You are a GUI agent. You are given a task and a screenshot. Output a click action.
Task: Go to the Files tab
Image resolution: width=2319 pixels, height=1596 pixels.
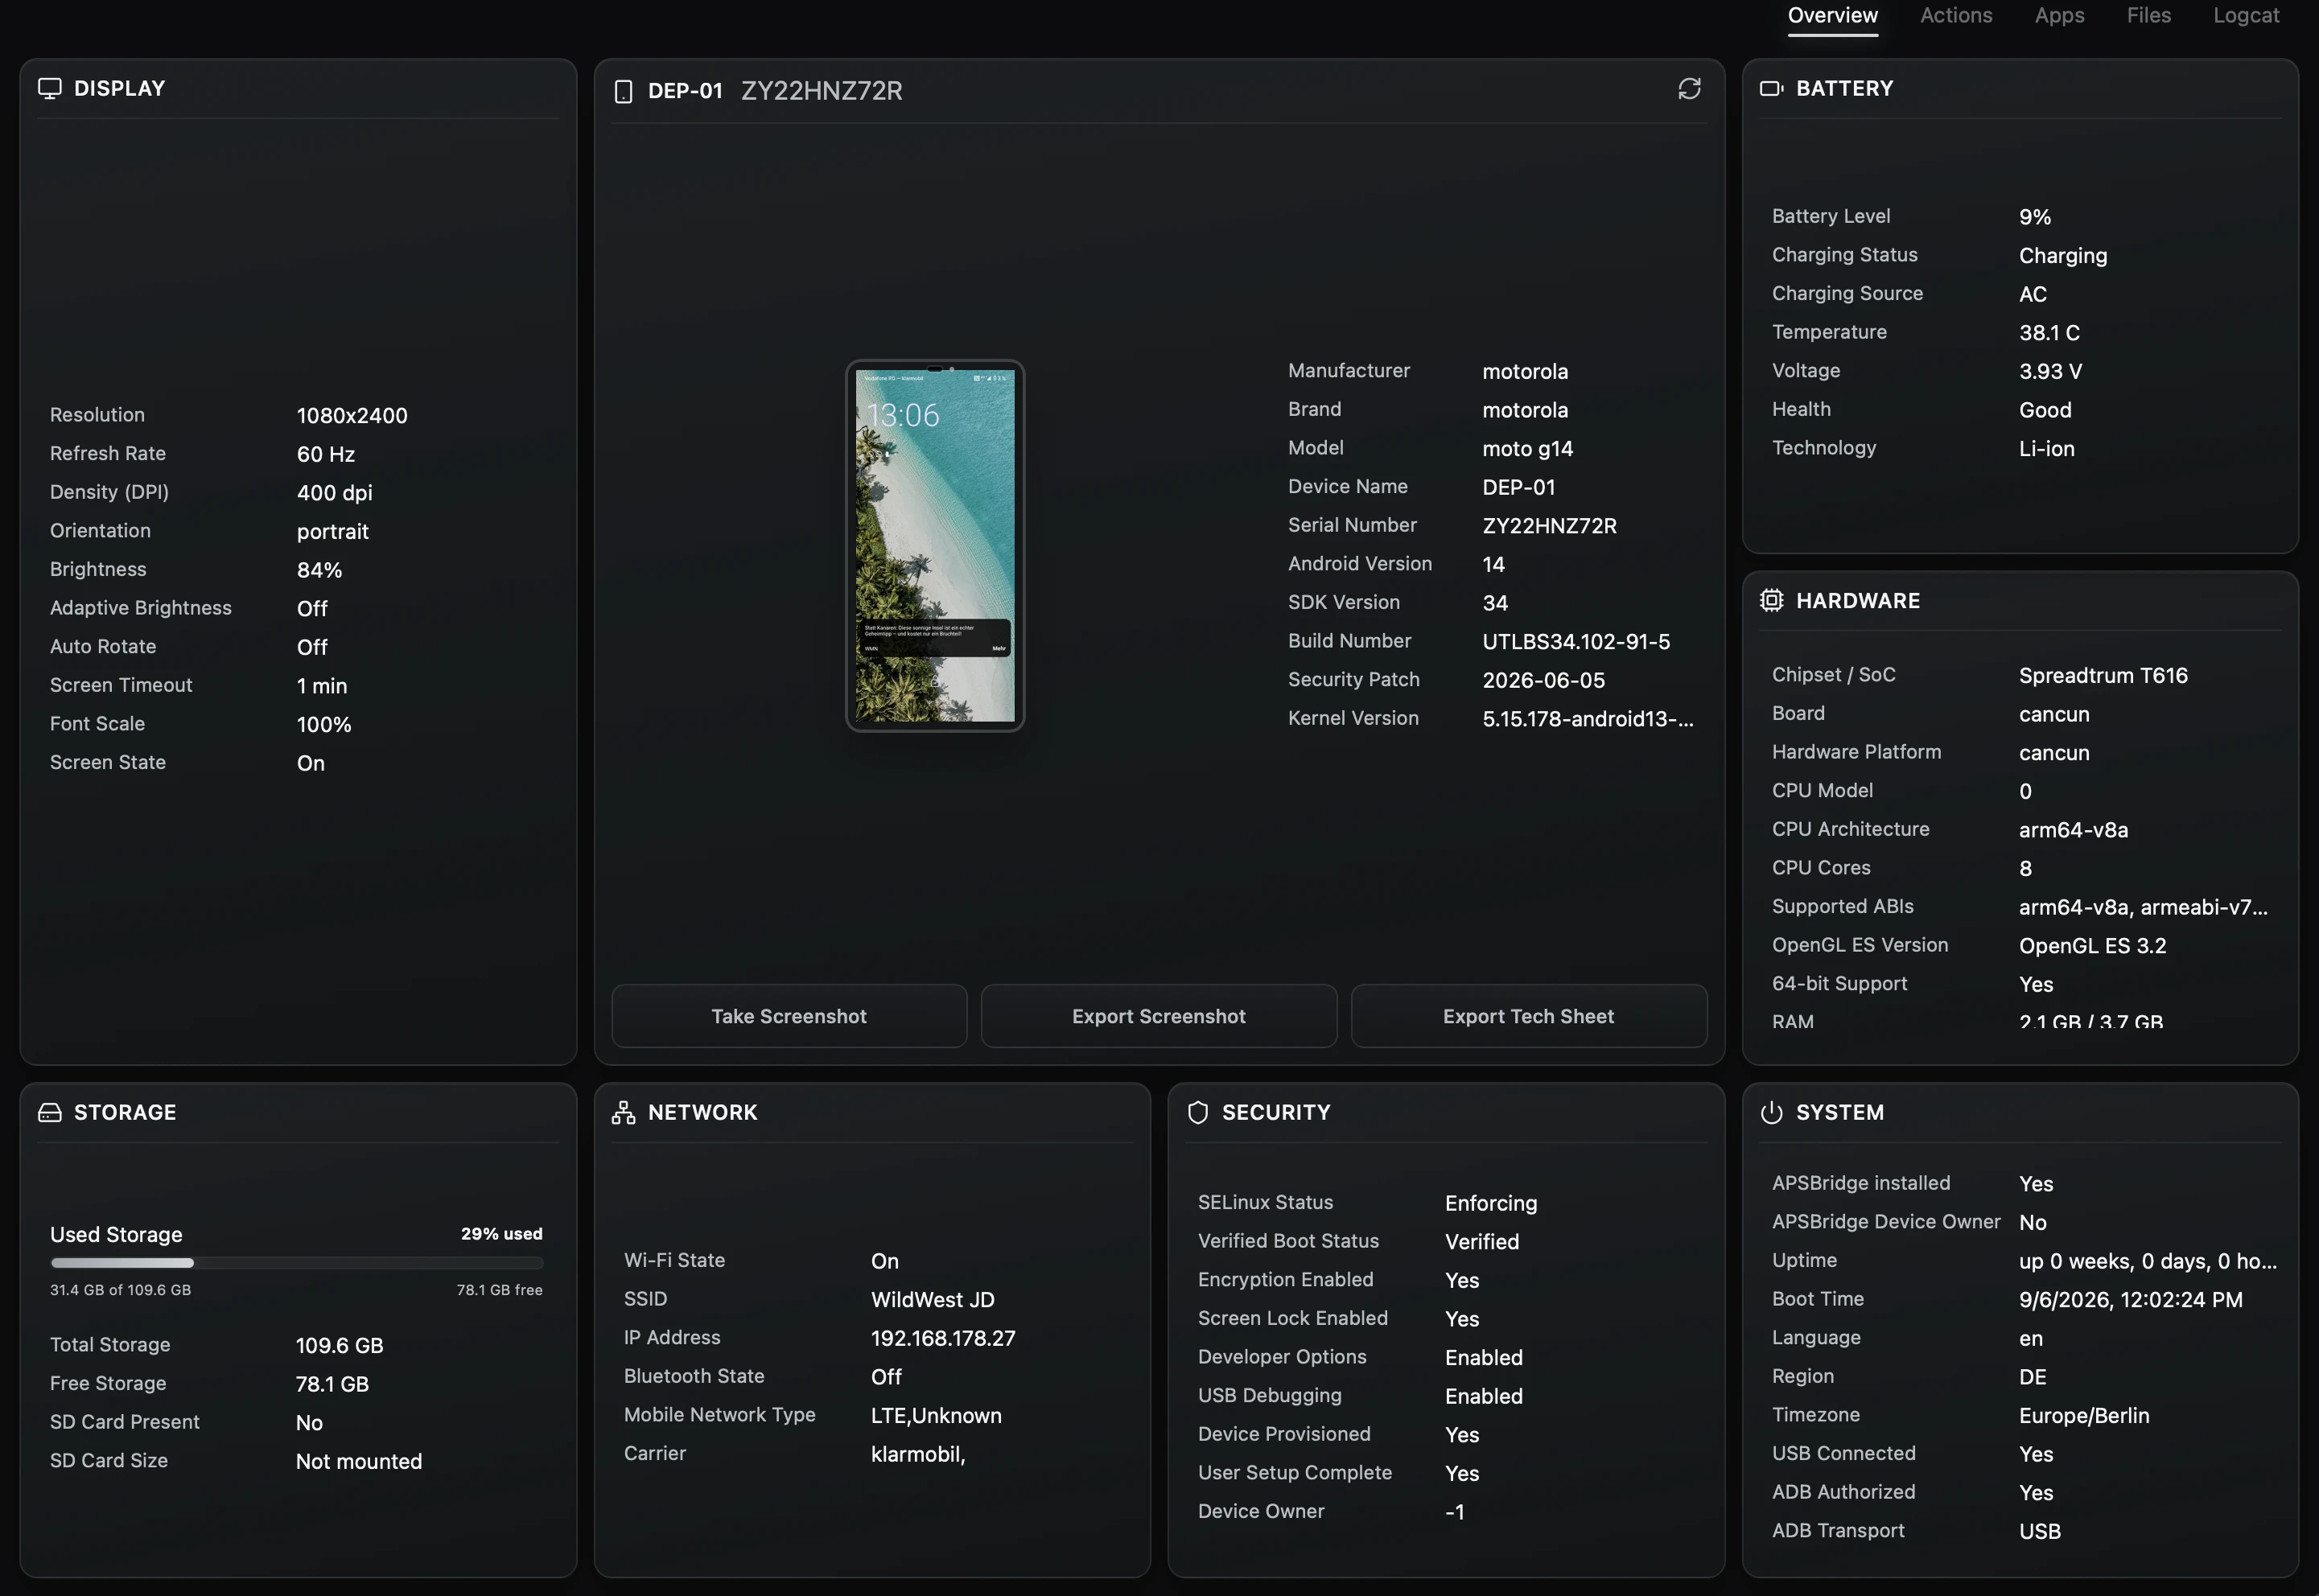coord(2148,15)
